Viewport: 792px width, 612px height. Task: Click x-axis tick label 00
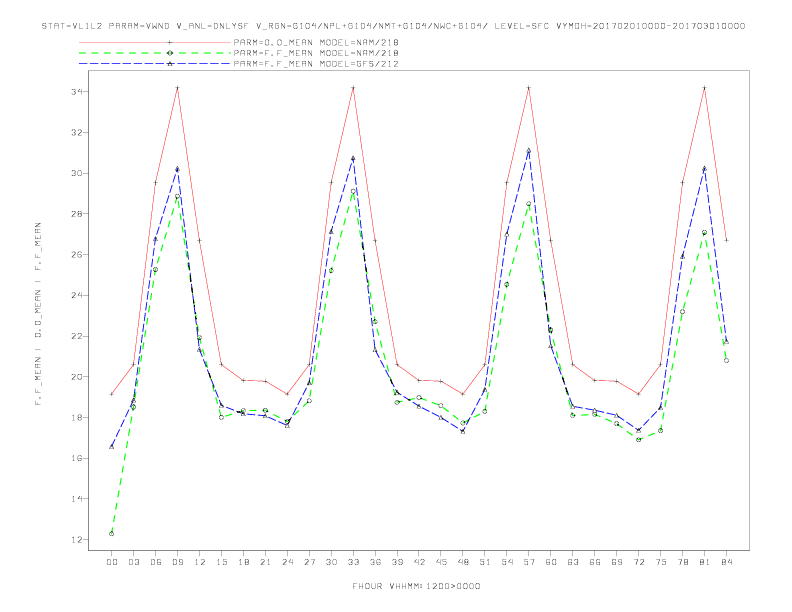coord(112,562)
